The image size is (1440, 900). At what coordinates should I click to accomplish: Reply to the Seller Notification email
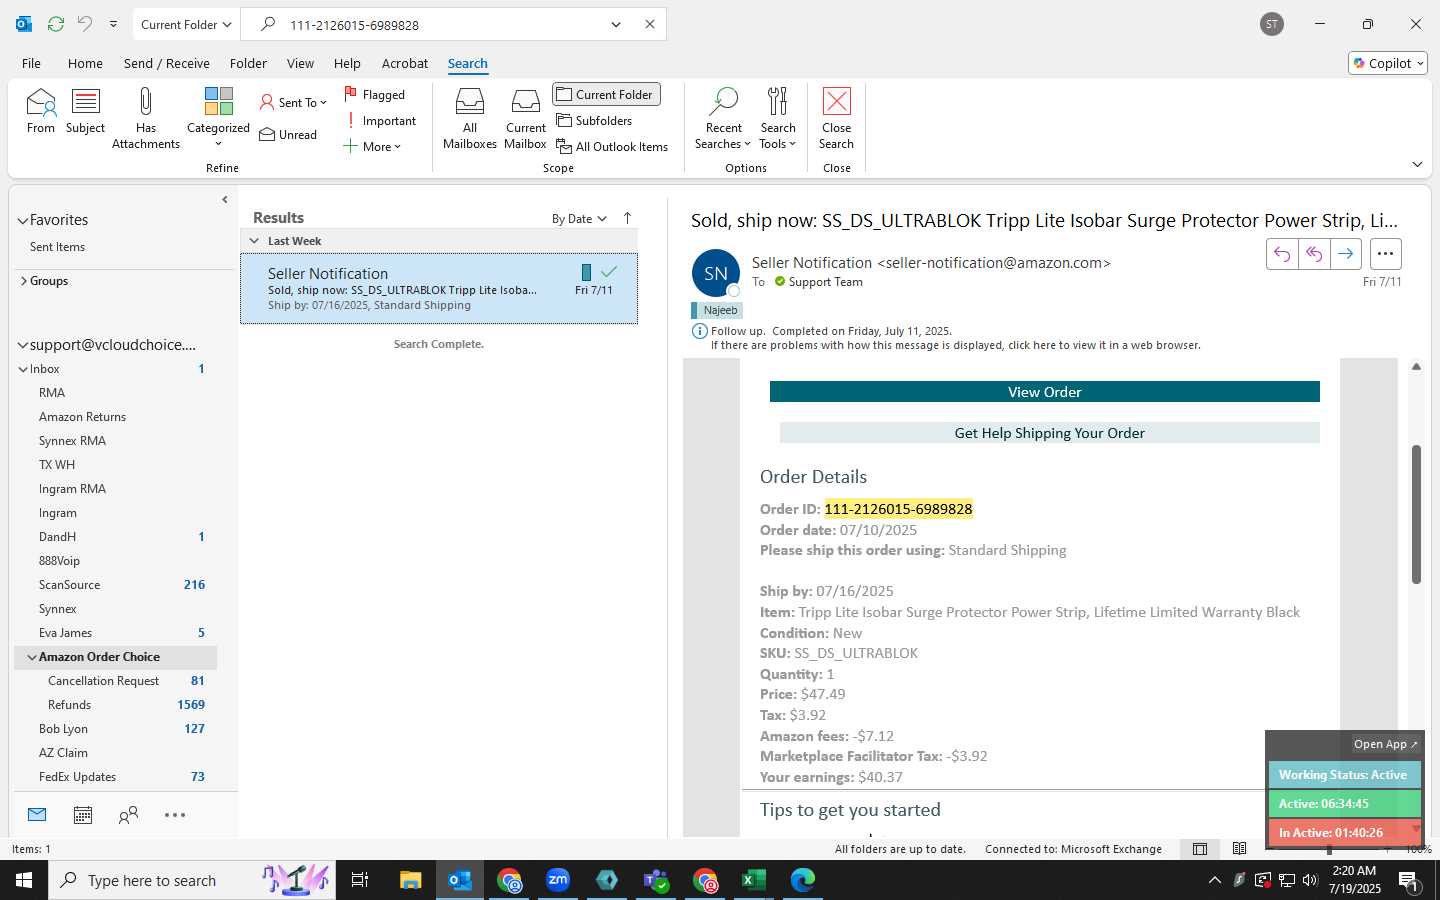[x=1282, y=254]
